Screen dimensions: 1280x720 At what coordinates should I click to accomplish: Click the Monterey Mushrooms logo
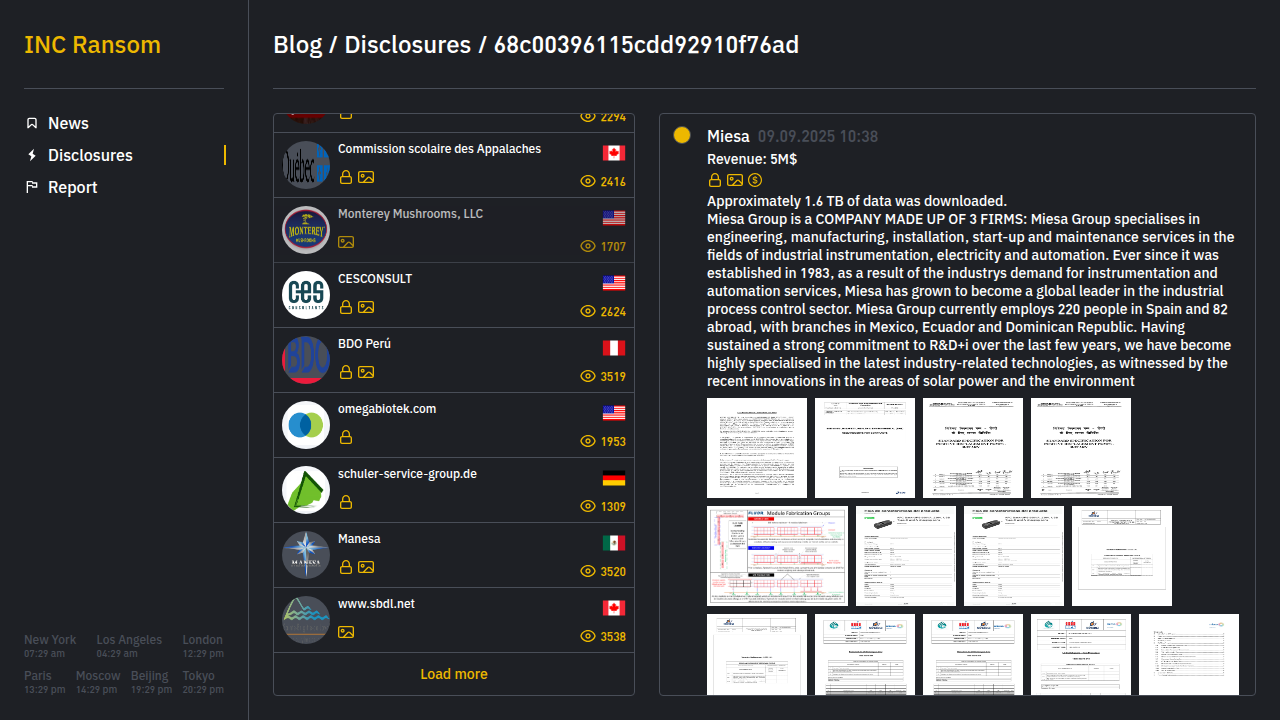(x=306, y=230)
